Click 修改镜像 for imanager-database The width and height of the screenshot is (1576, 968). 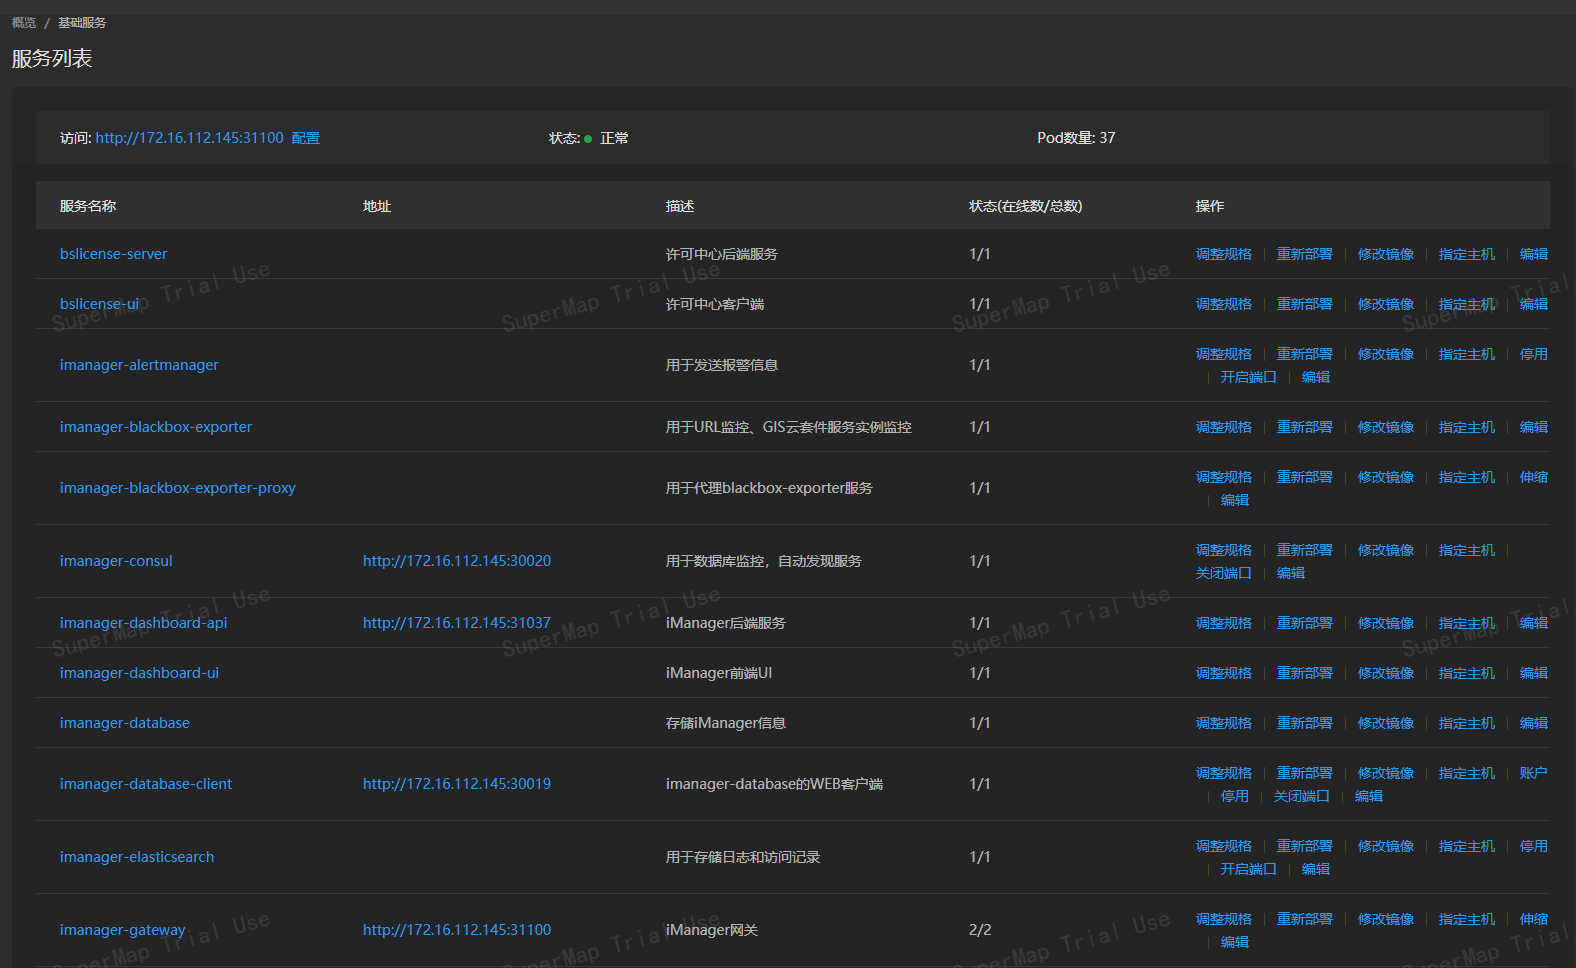[x=1386, y=723]
